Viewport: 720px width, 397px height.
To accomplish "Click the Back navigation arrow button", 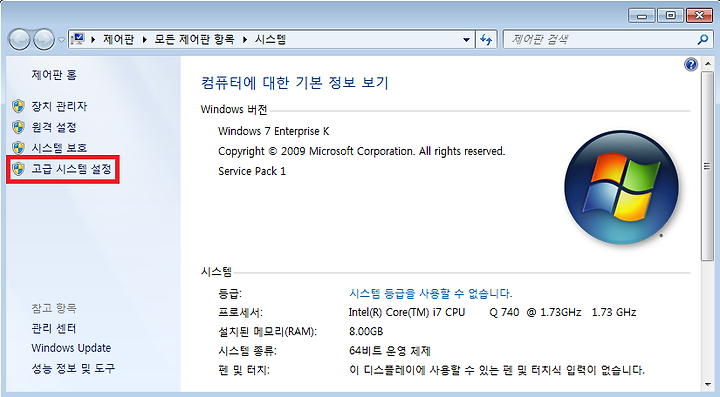I will pyautogui.click(x=19, y=40).
